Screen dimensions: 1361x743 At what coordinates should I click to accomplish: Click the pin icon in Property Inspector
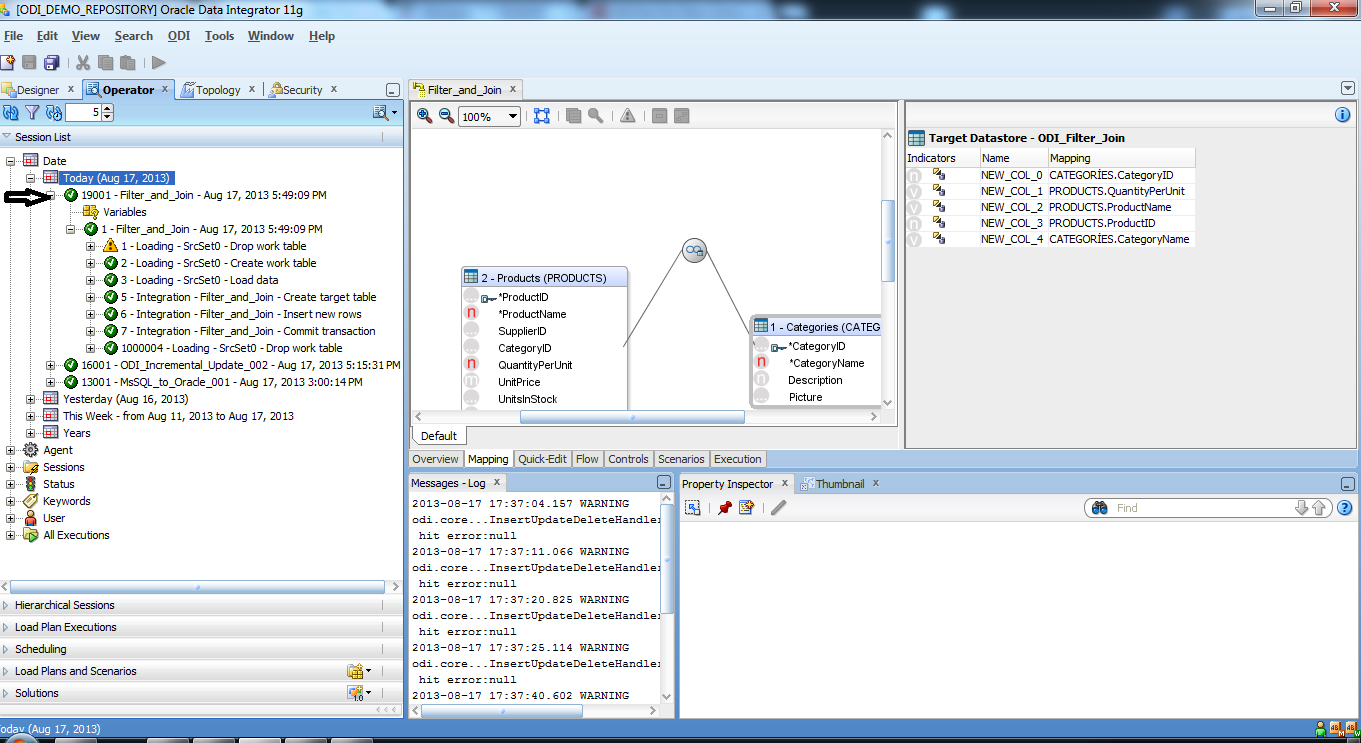pyautogui.click(x=725, y=508)
